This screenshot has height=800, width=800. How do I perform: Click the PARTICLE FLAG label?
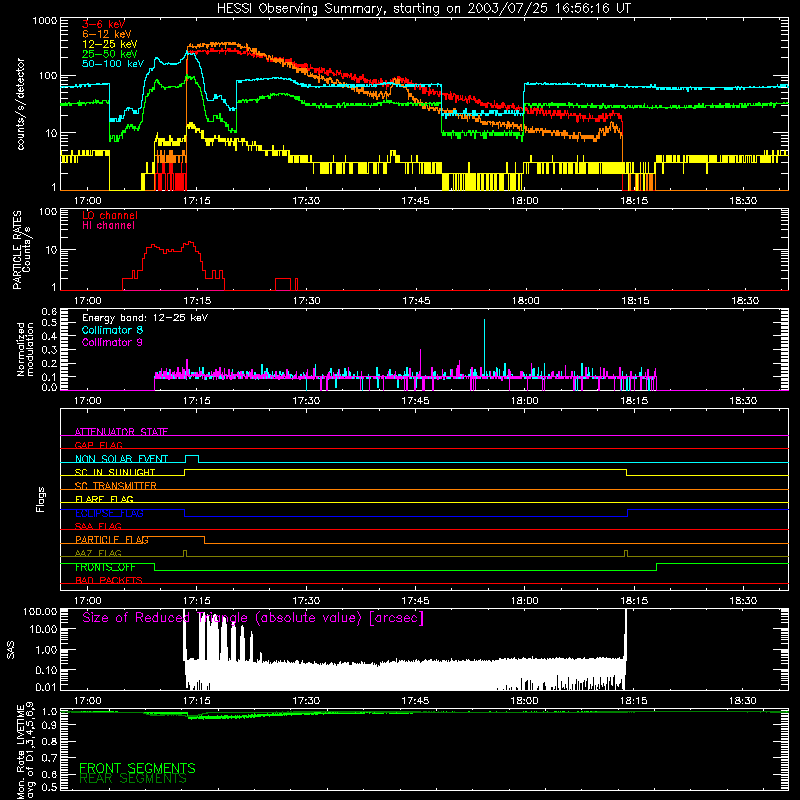coord(112,540)
